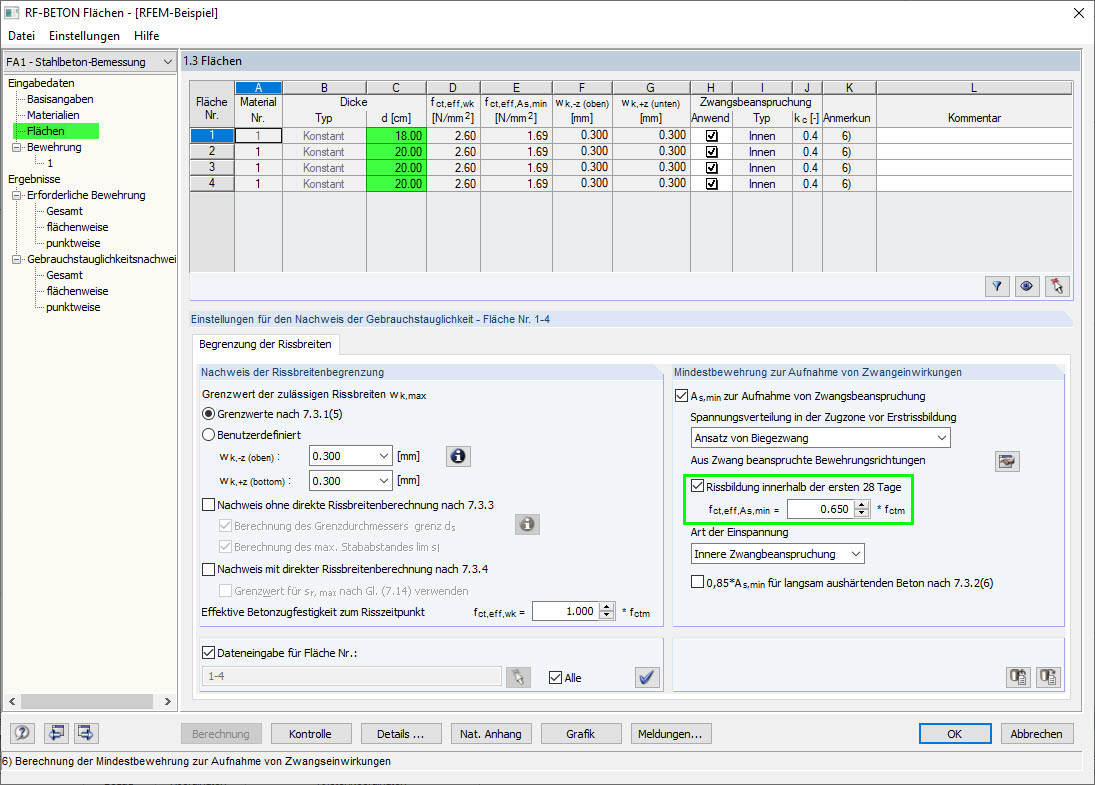Click column A header in table
The image size is (1095, 785).
258,88
